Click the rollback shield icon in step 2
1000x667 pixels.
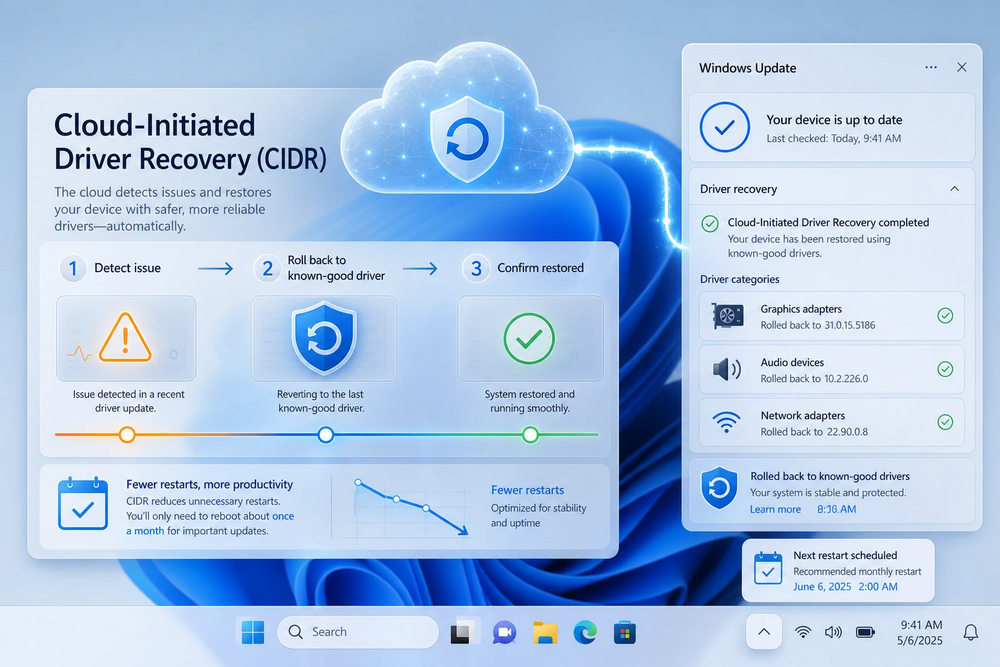323,337
